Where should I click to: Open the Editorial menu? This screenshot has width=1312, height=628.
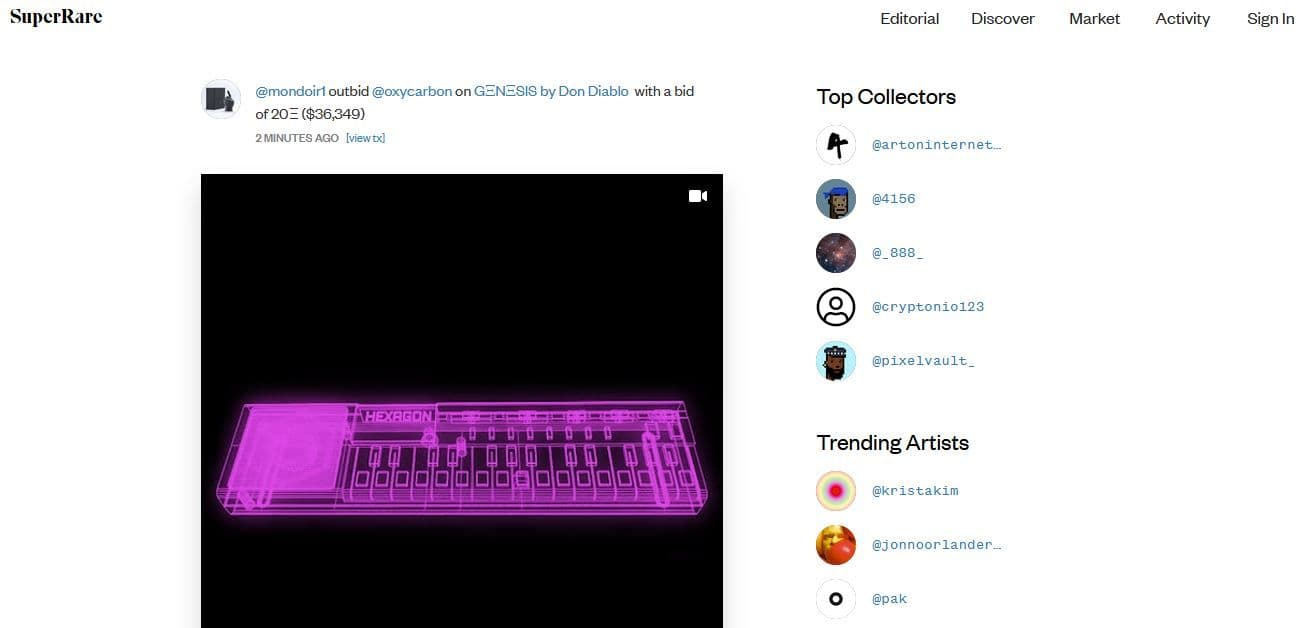tap(909, 19)
